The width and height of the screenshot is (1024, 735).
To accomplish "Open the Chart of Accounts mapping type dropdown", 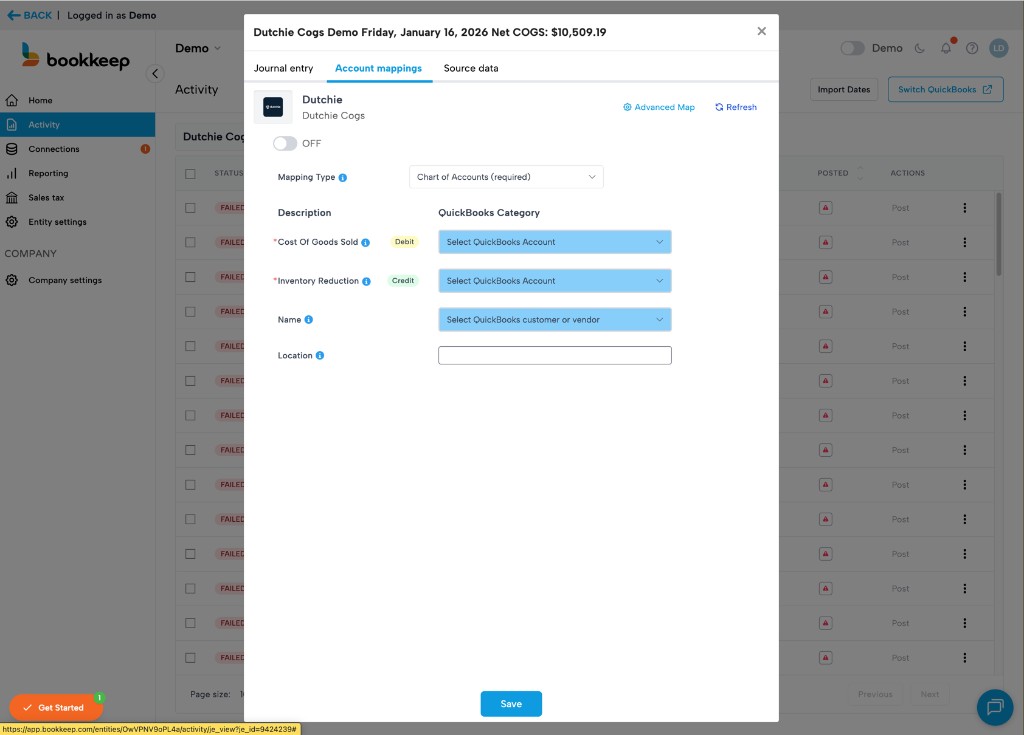I will coord(505,176).
